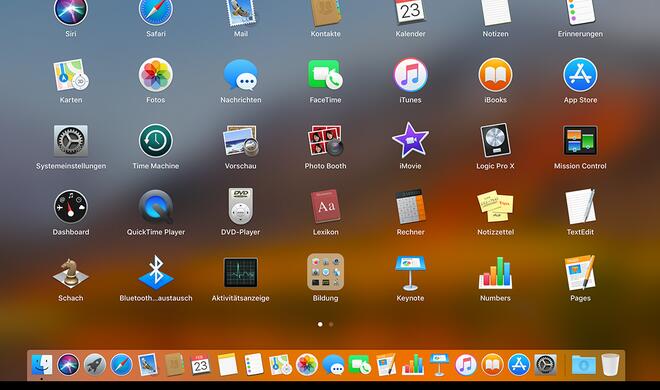Open the Trash in the Dock

coord(610,364)
